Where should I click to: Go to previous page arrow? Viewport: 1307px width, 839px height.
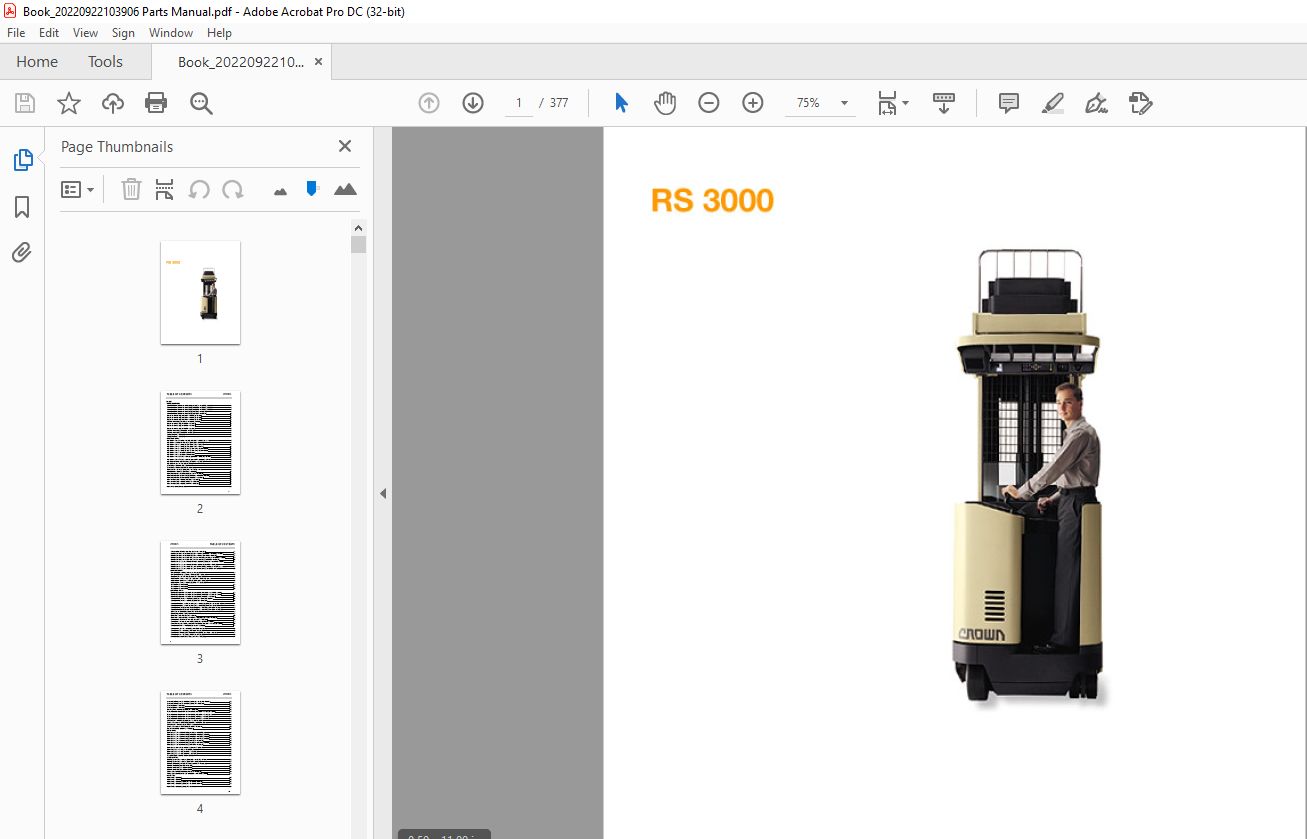429,103
